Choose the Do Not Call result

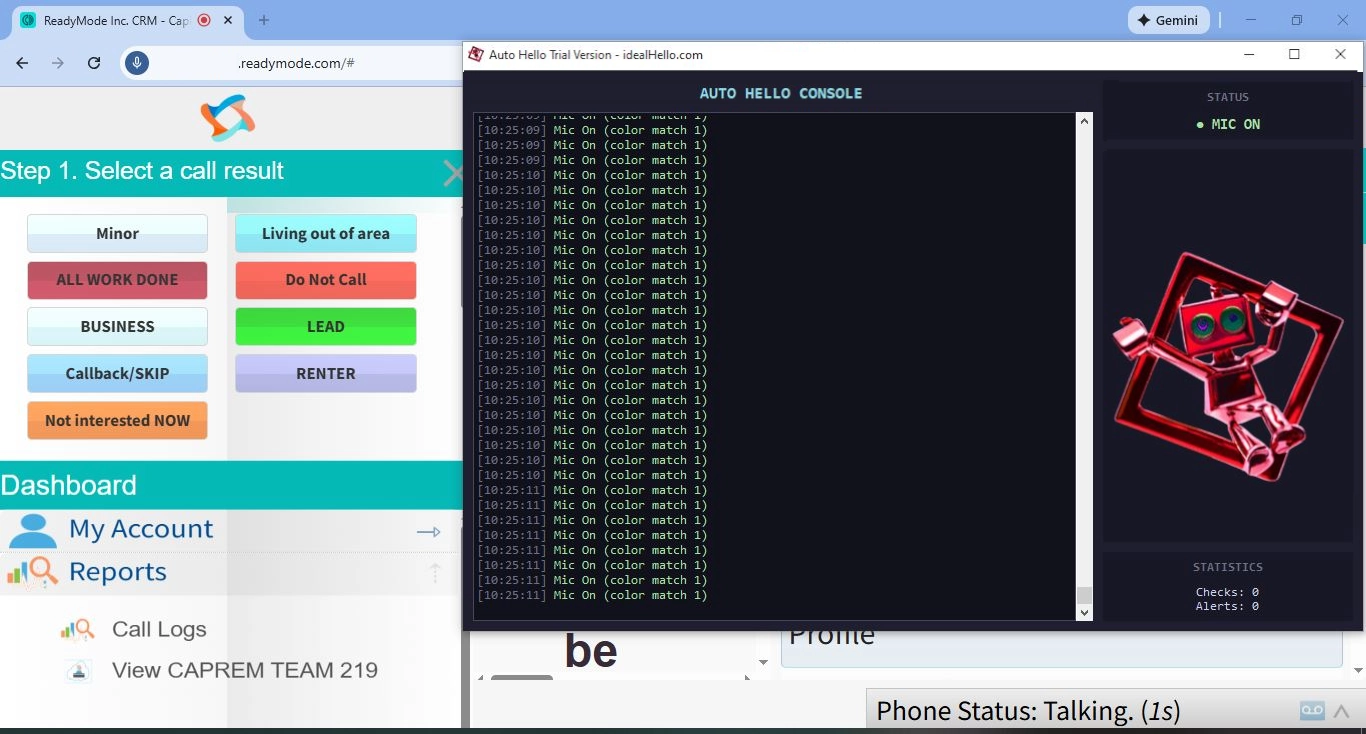coord(325,280)
